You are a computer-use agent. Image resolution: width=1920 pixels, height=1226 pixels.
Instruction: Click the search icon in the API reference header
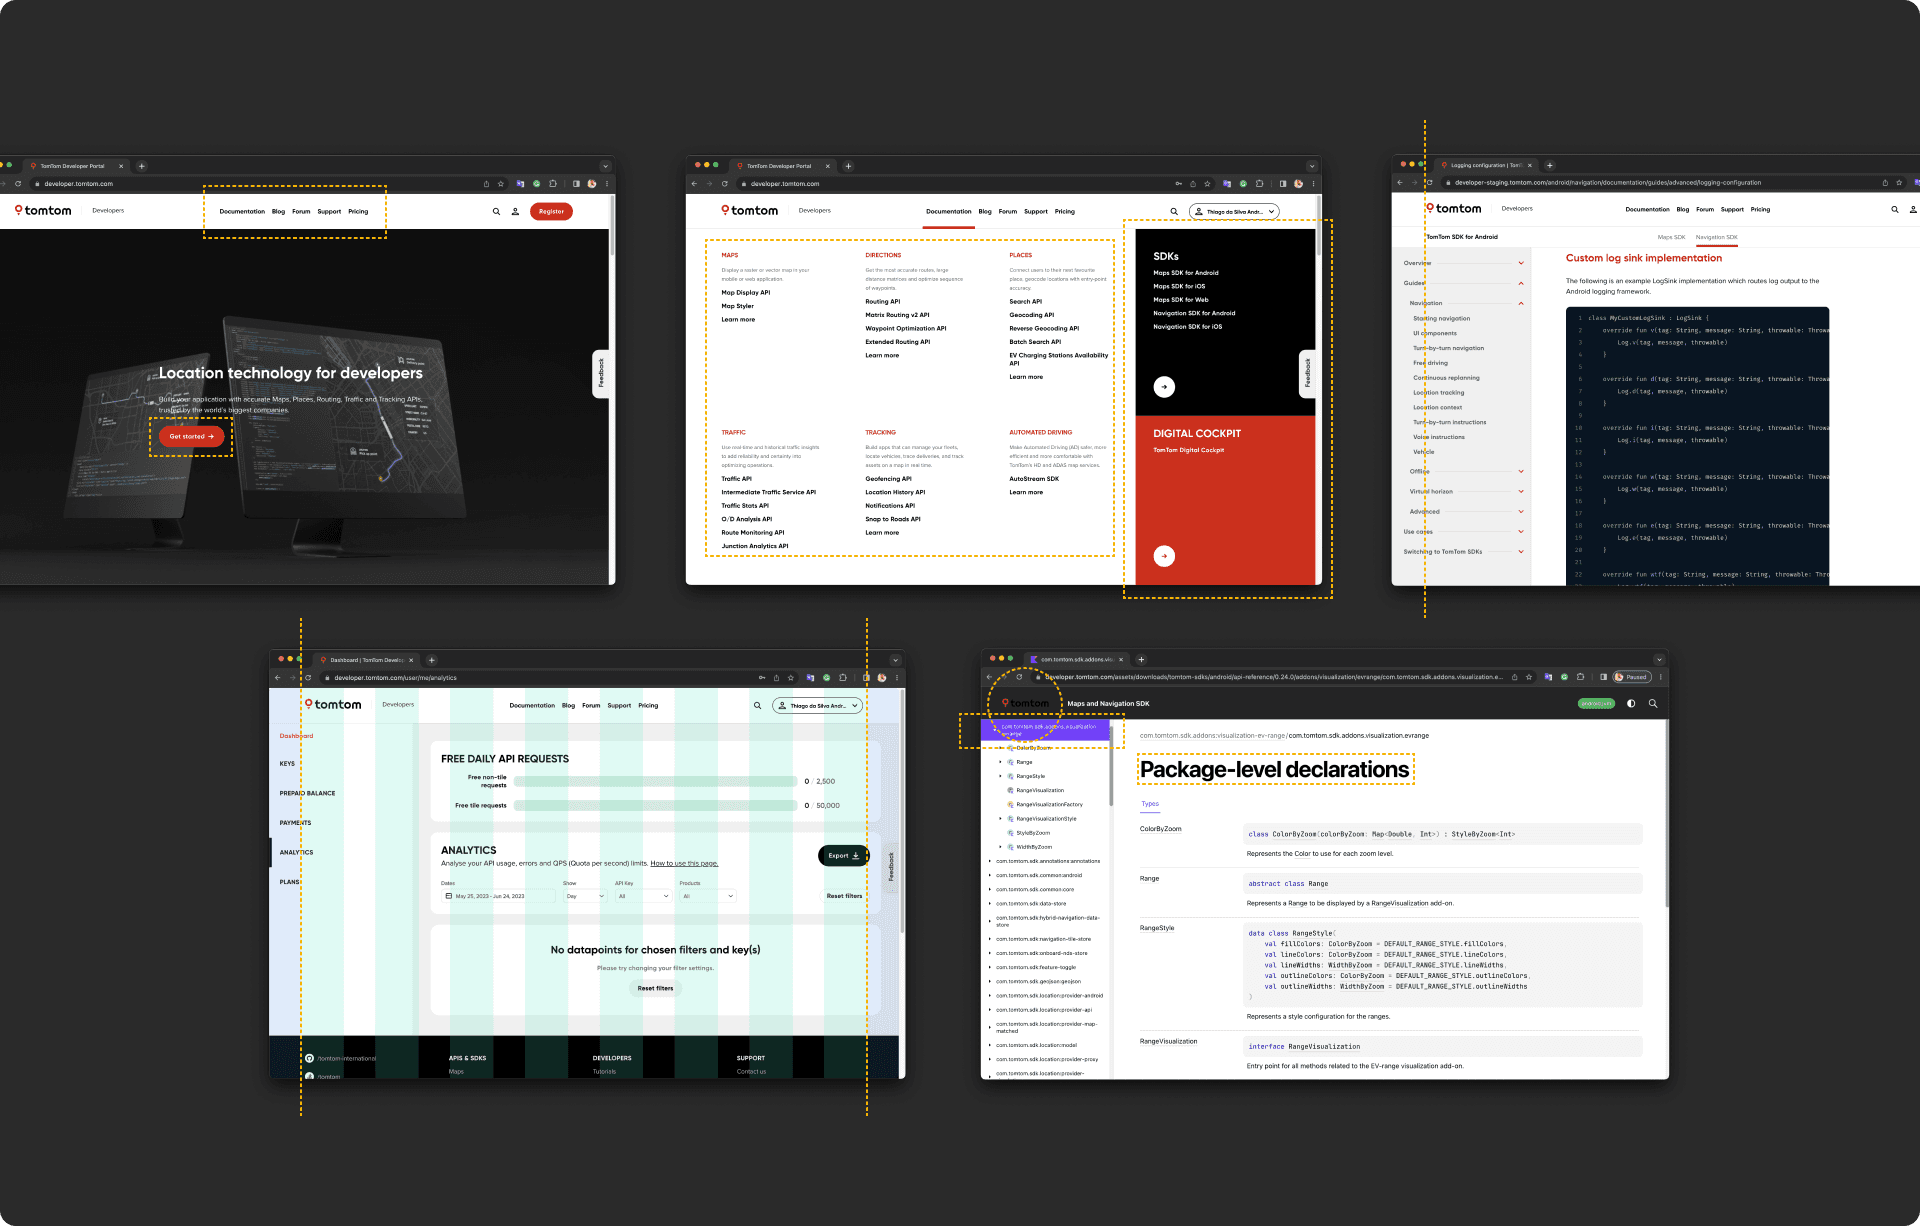pos(1653,703)
